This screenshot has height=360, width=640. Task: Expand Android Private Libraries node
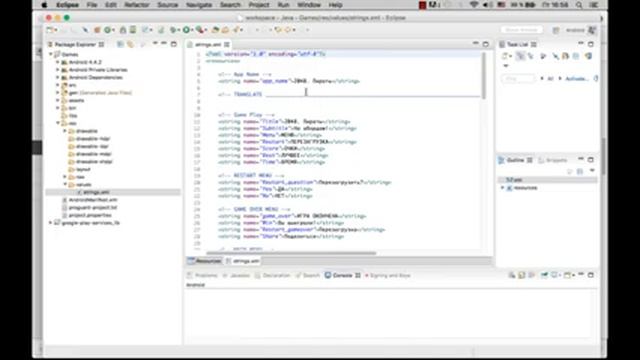click(58, 70)
